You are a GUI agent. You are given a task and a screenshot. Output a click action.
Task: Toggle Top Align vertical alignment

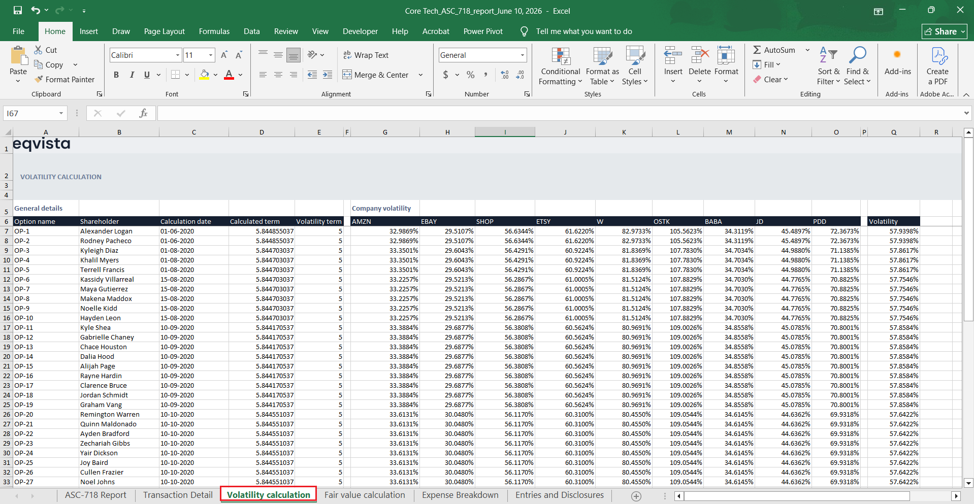263,55
